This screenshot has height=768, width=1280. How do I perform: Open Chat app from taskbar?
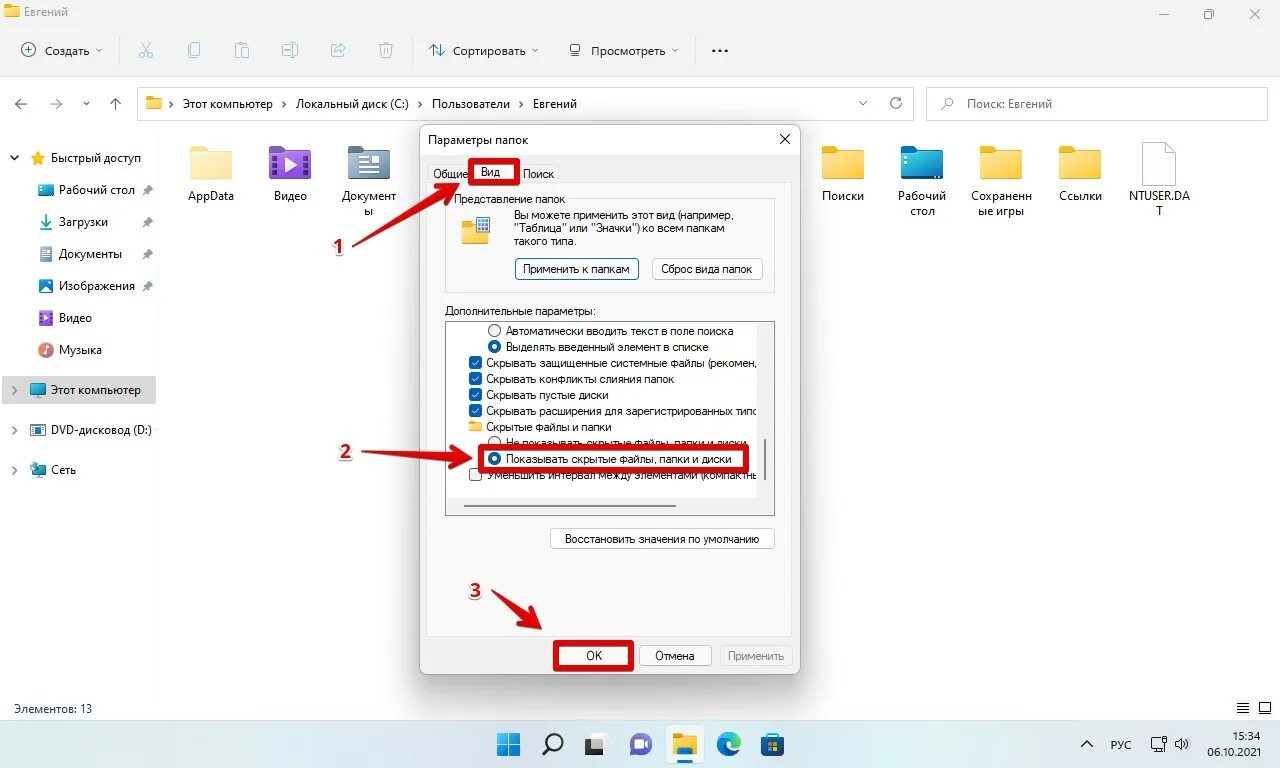pos(640,744)
